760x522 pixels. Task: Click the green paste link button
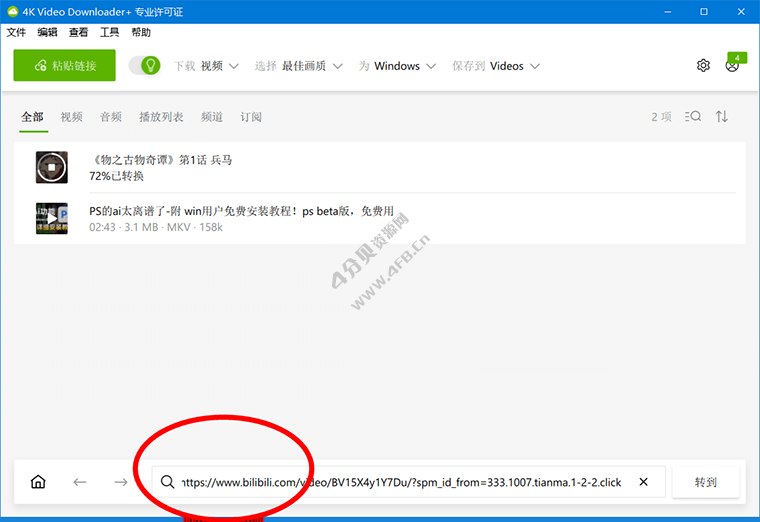tap(64, 65)
